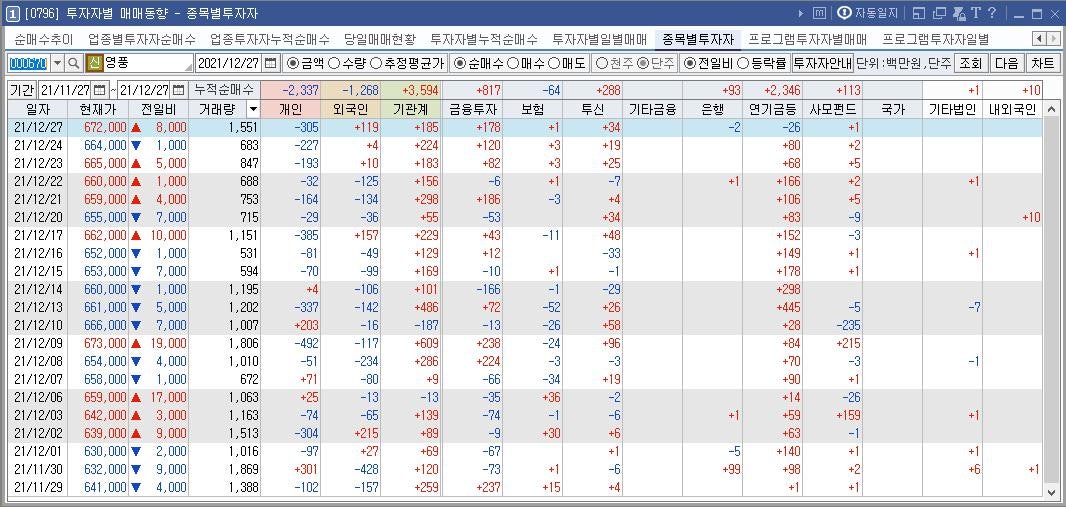The image size is (1066, 507).
Task: Select the 21/12/27 row date cell
Action: (37, 127)
